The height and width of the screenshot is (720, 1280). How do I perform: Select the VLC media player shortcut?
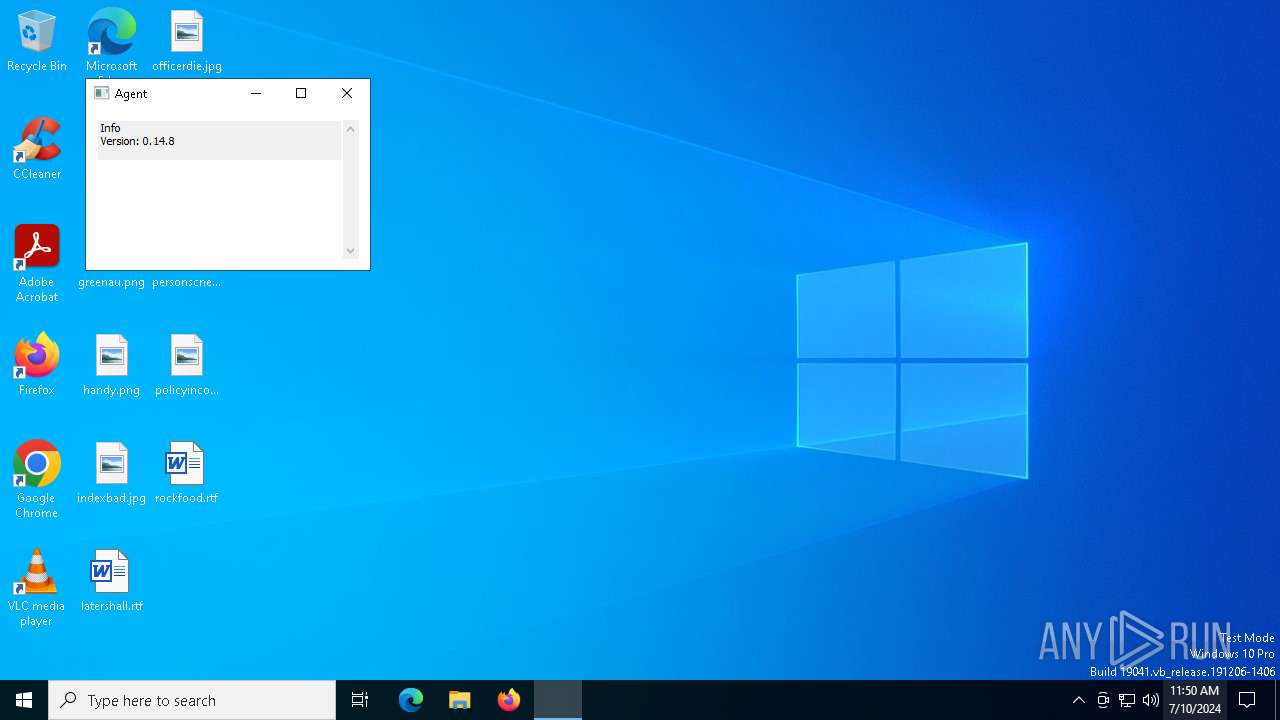tap(37, 588)
